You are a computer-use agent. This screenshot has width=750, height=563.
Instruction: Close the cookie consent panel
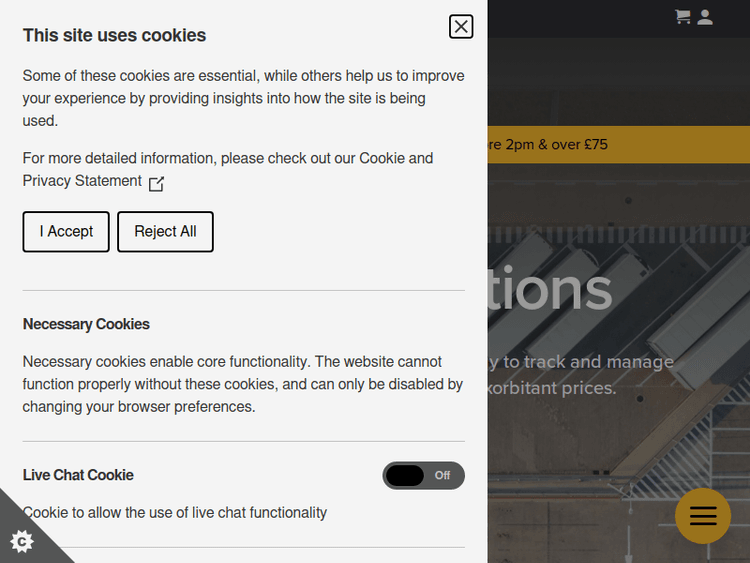coord(461,27)
